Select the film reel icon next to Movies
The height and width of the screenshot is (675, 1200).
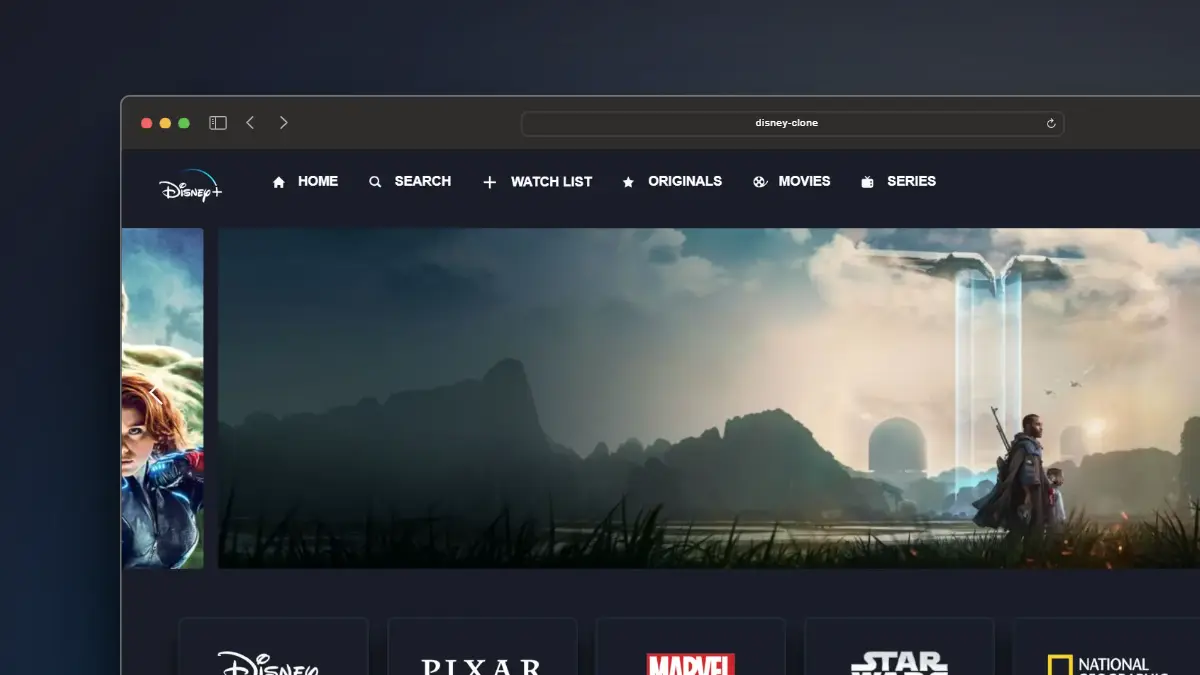(757, 181)
